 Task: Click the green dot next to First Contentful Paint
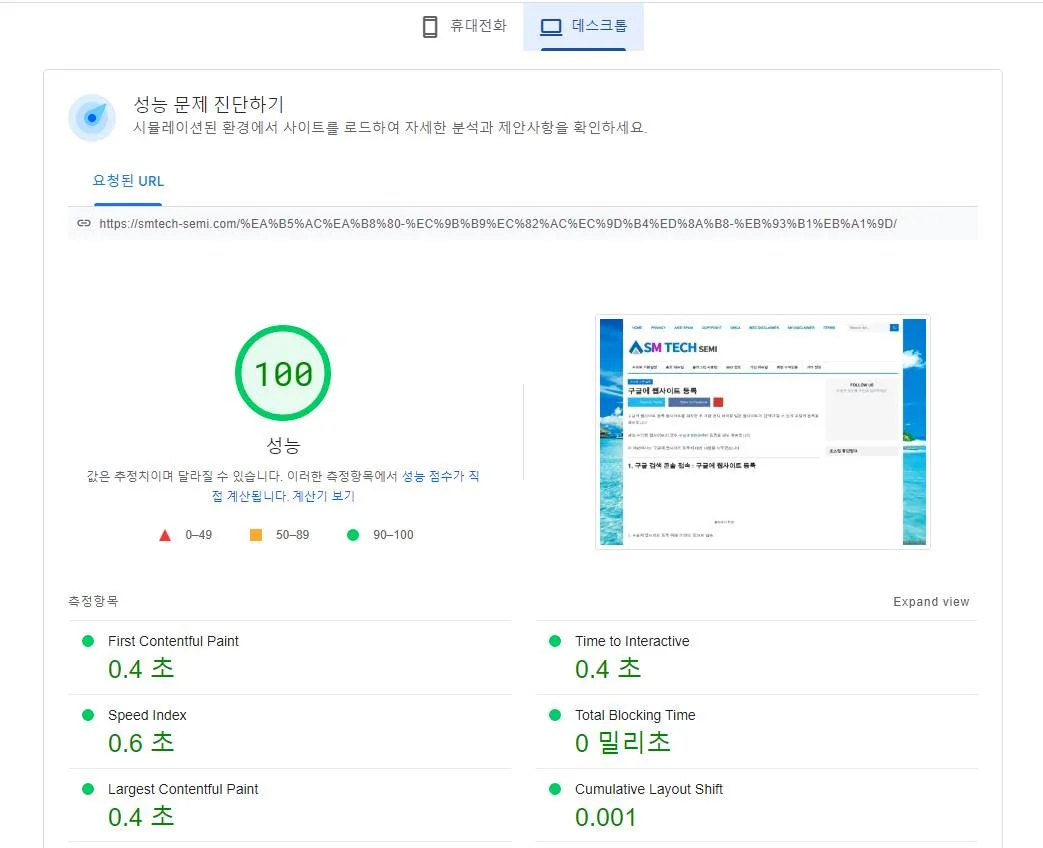[89, 641]
